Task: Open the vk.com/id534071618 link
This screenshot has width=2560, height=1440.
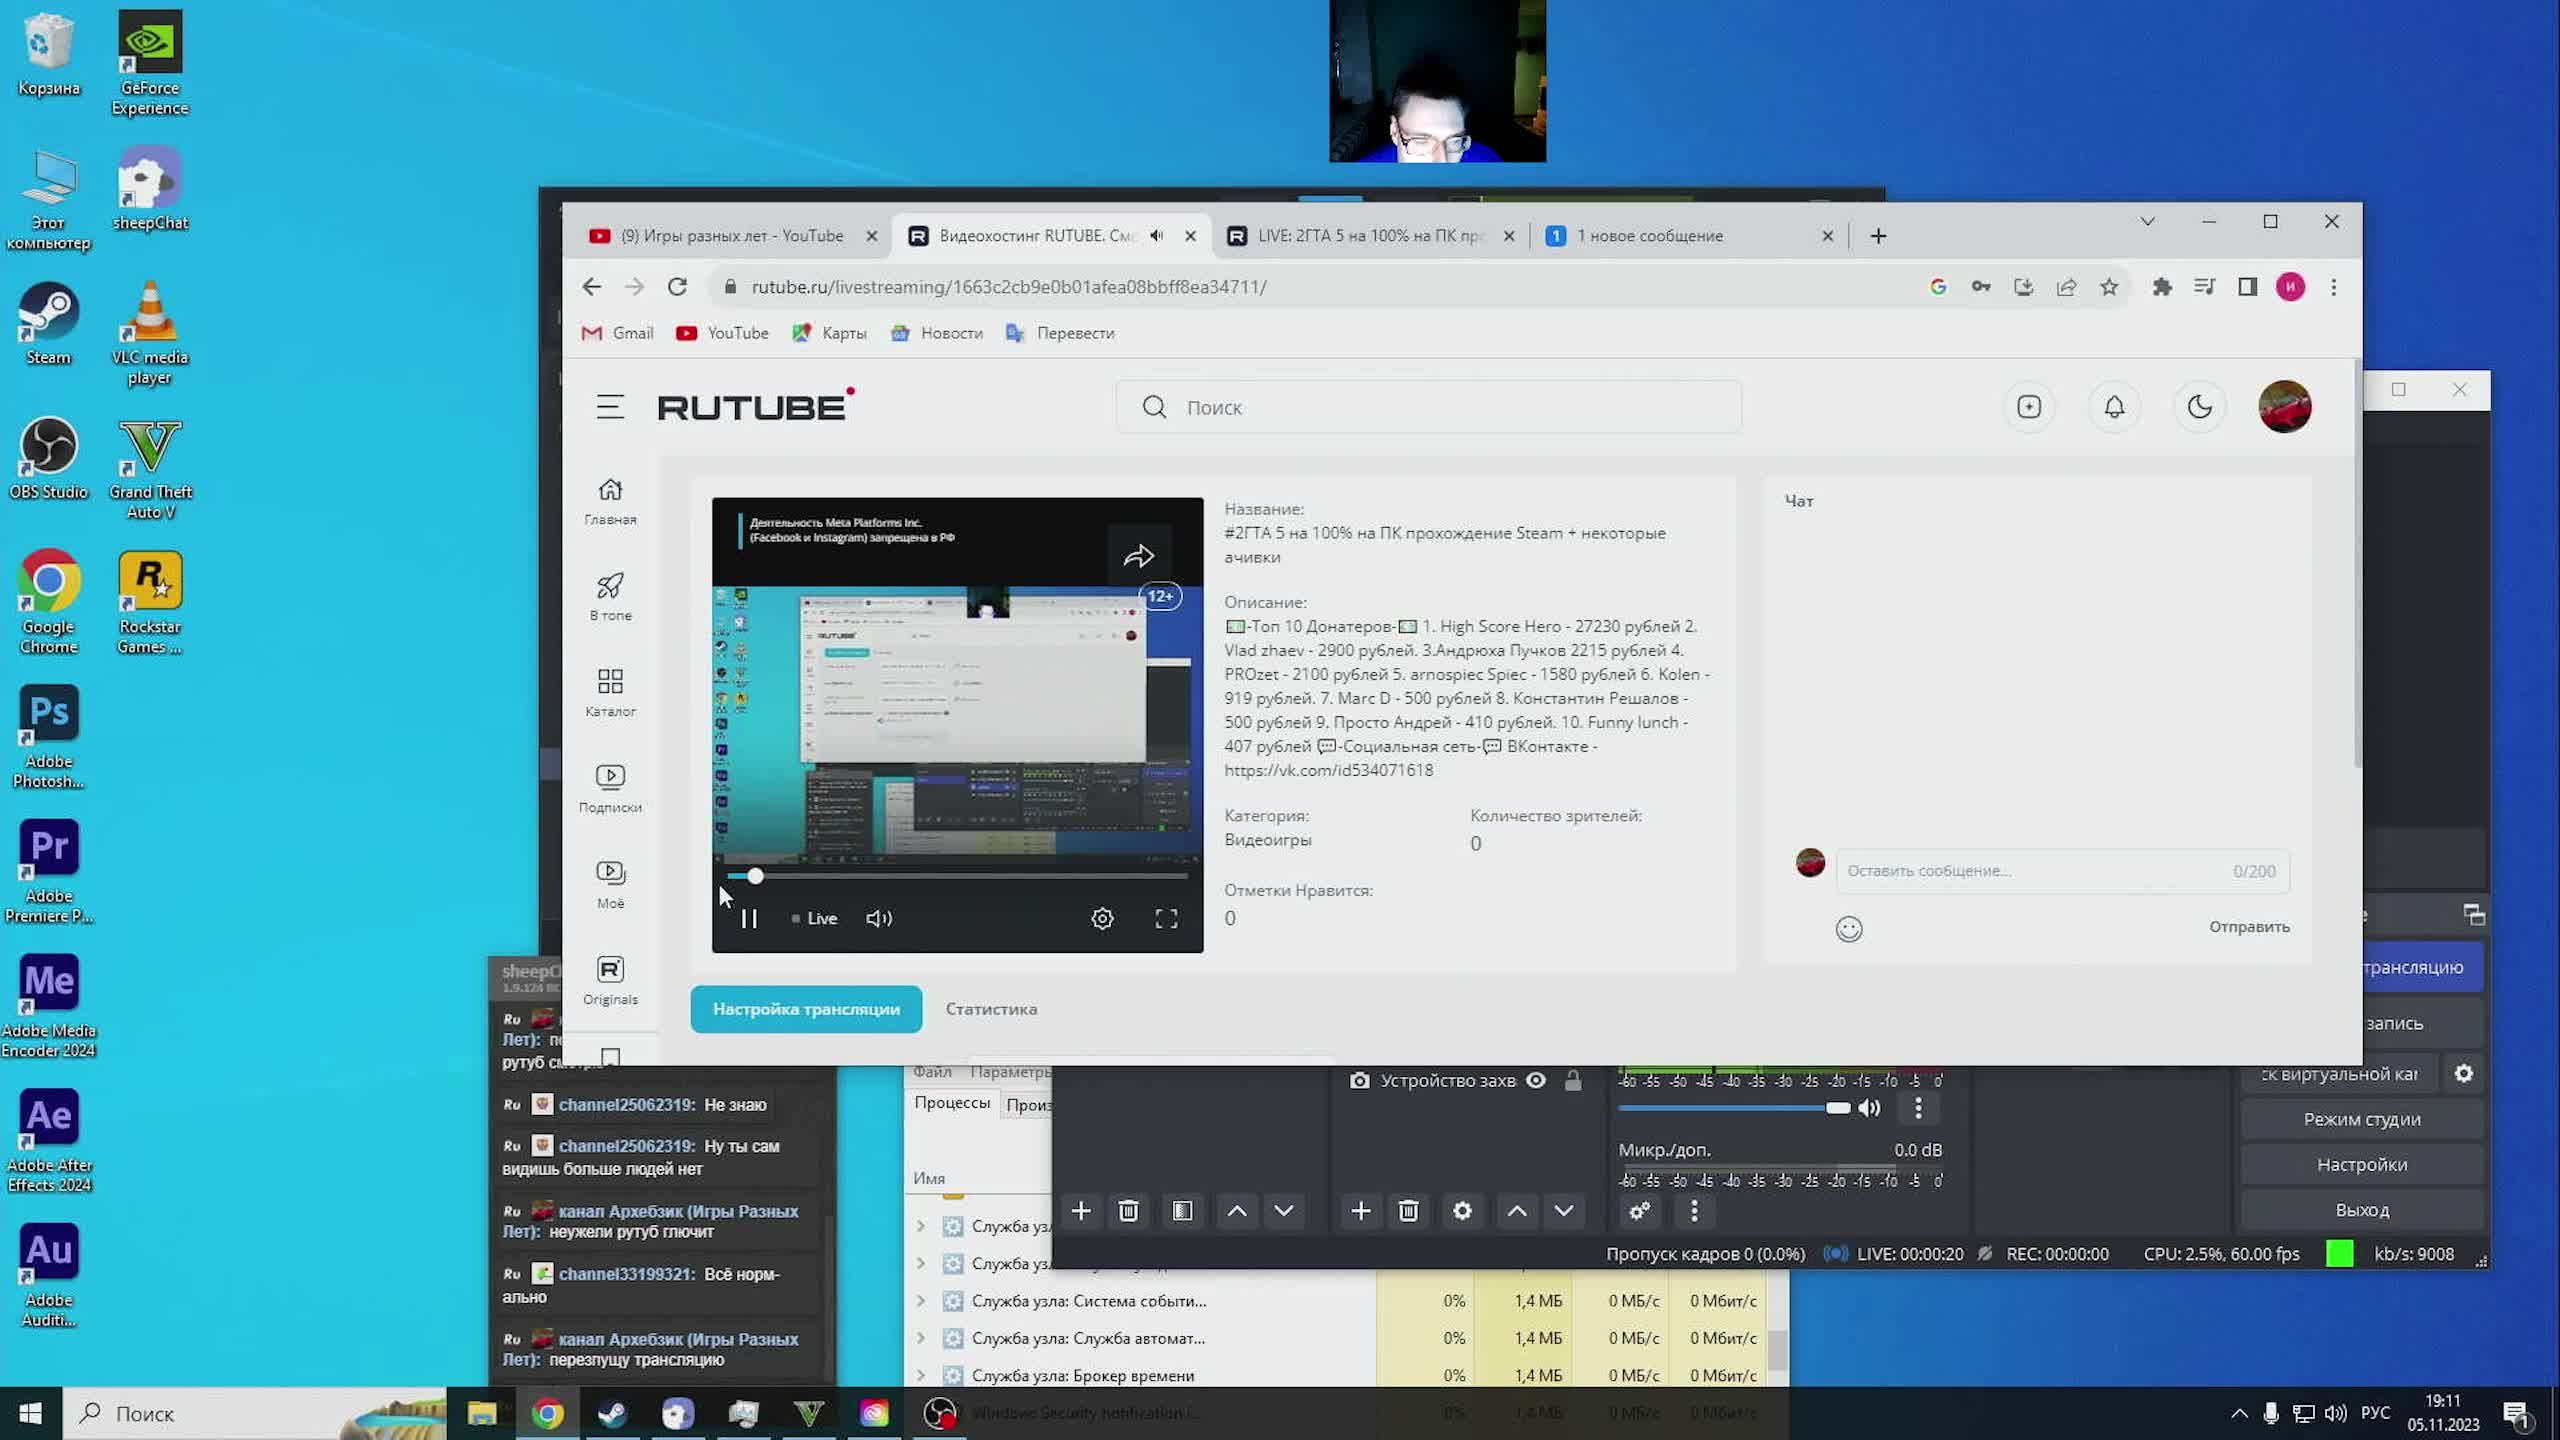Action: pyautogui.click(x=1328, y=770)
